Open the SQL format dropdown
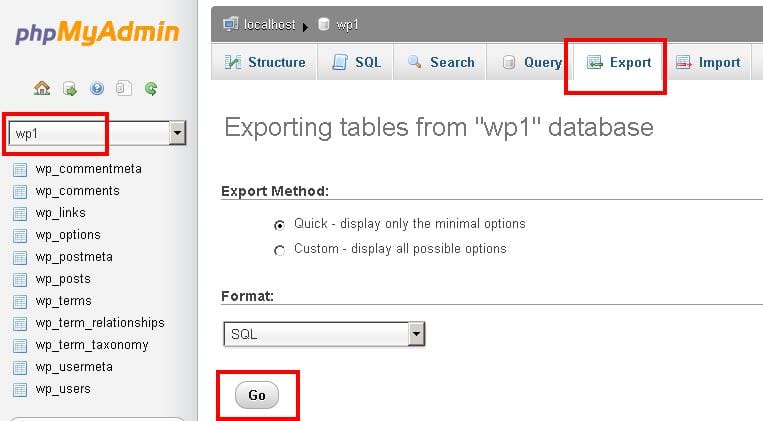 pyautogui.click(x=324, y=334)
